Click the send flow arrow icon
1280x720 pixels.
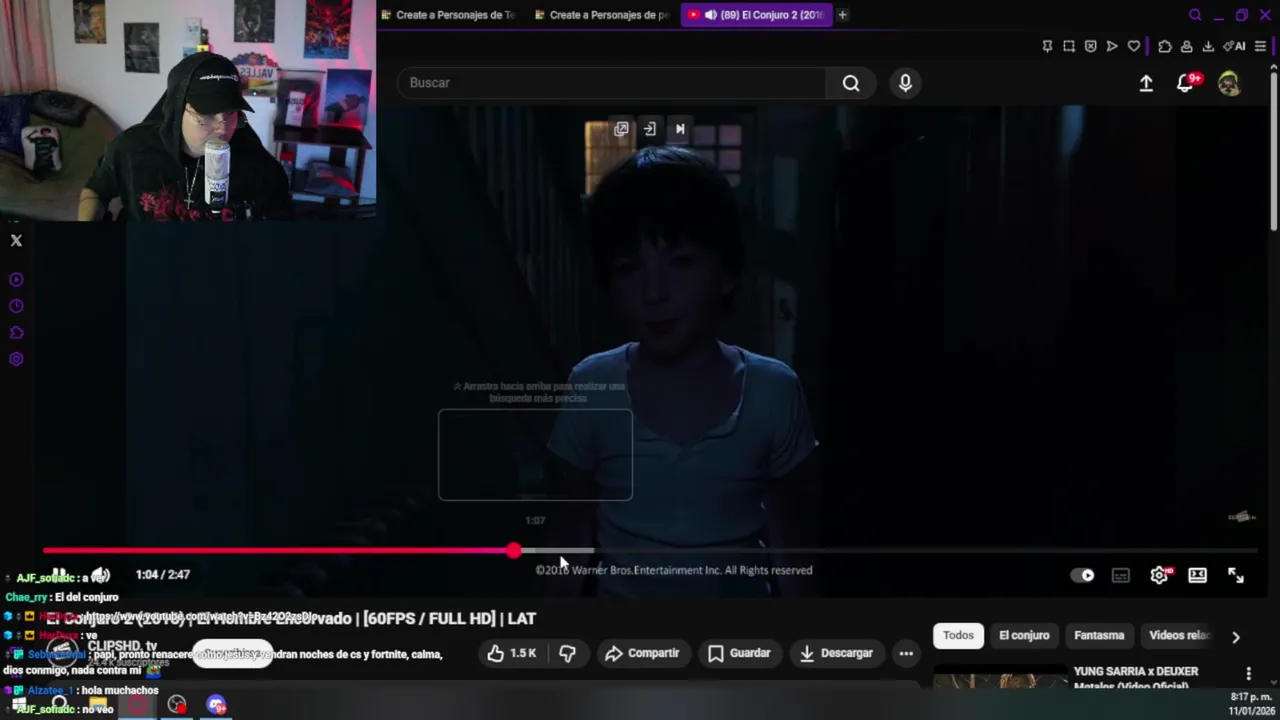click(1112, 46)
